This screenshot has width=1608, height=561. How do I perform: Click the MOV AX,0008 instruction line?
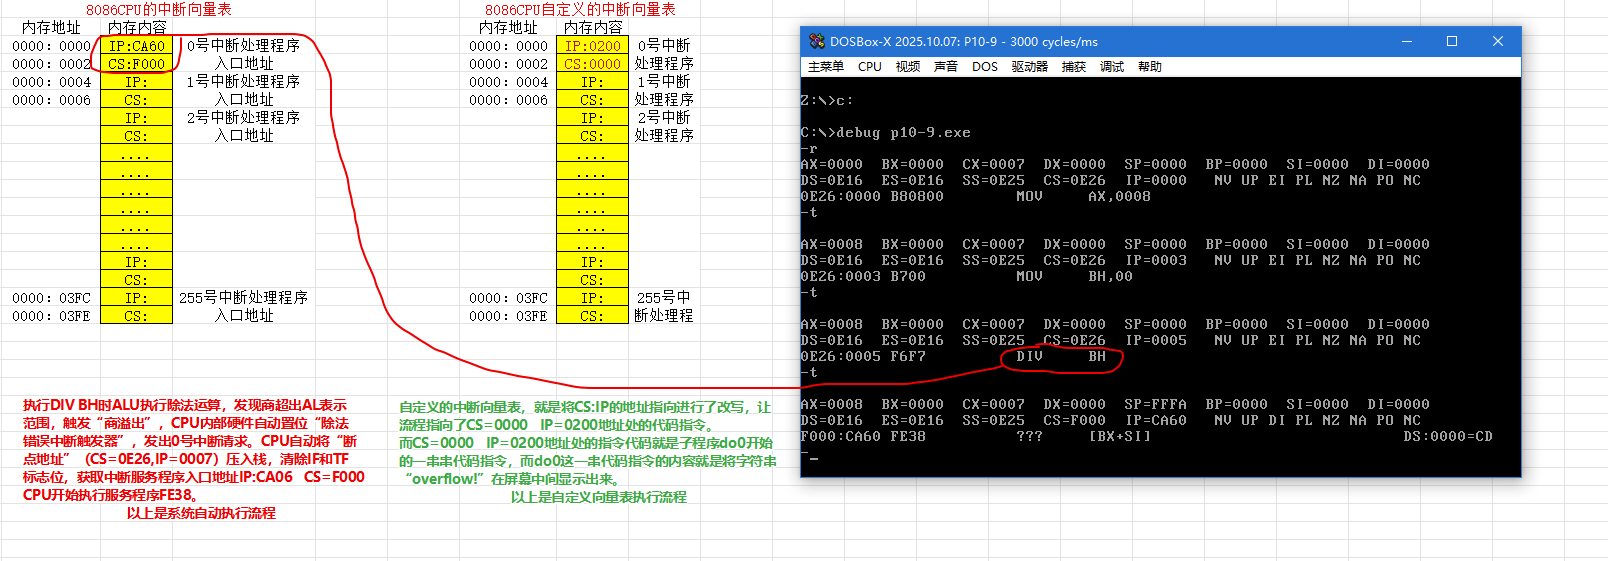click(x=976, y=196)
